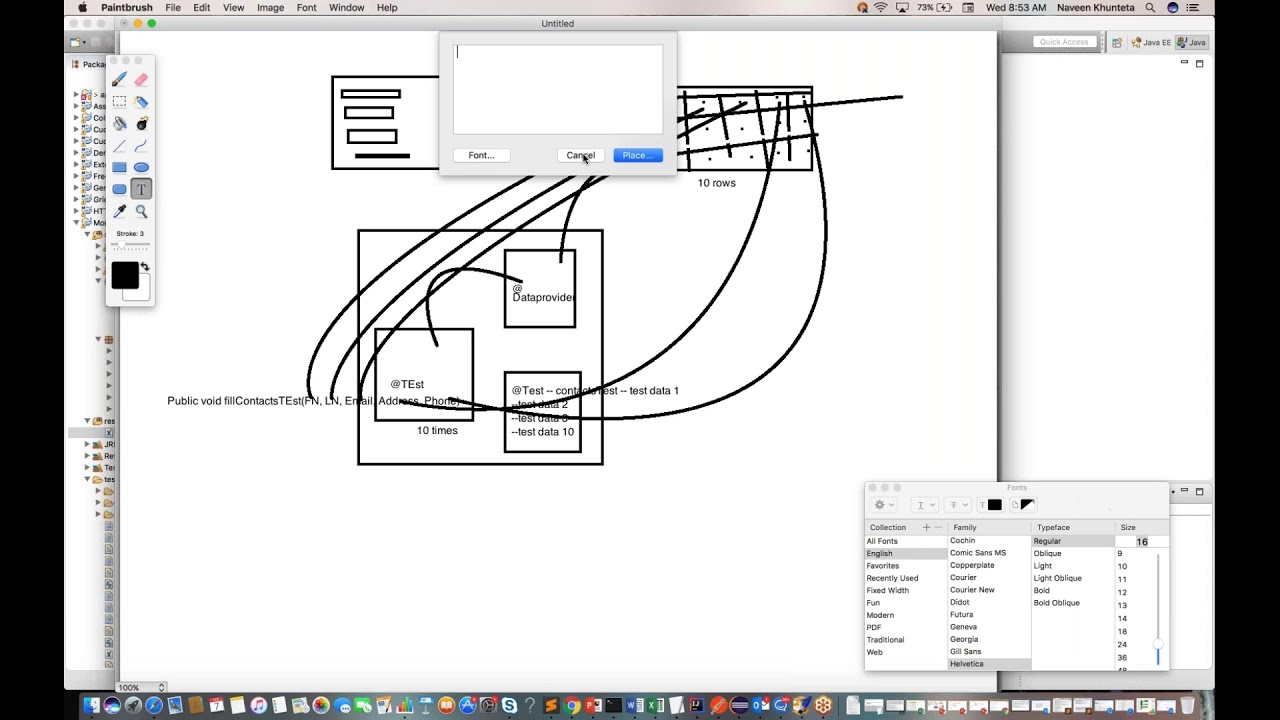This screenshot has width=1280, height=720.
Task: Open the Image menu
Action: [x=270, y=7]
